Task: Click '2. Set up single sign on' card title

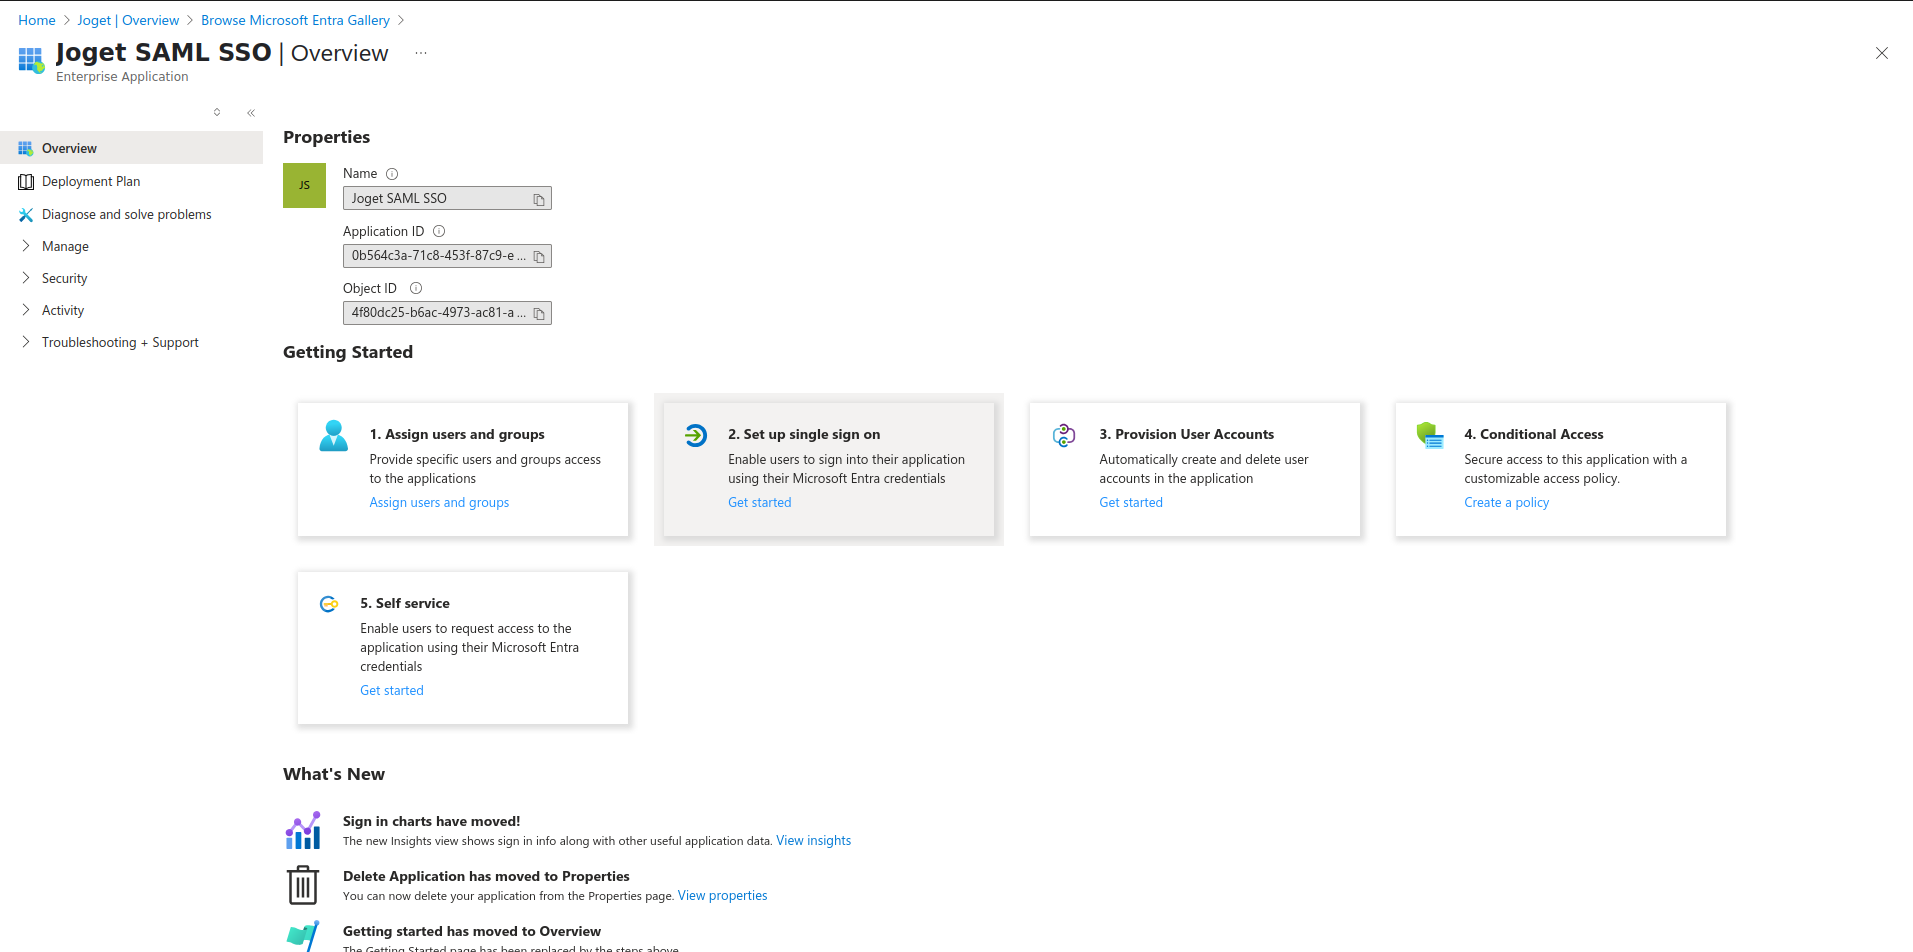Action: 804,434
